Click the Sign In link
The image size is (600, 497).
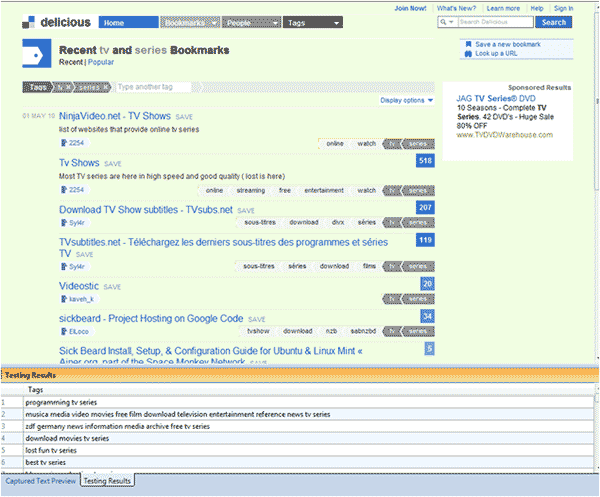point(563,8)
